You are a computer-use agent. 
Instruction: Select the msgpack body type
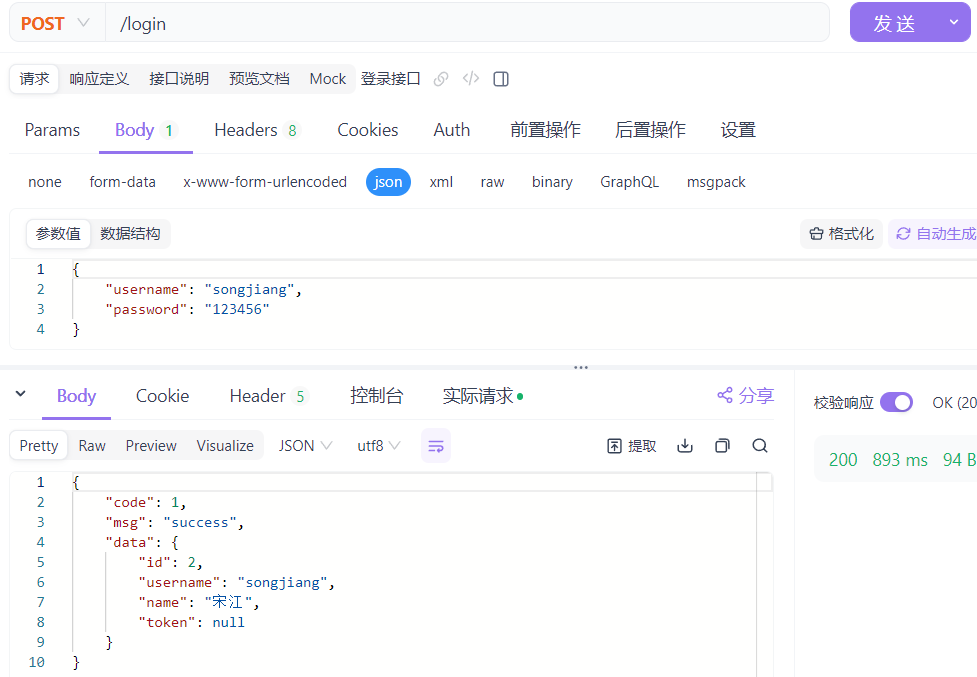(716, 182)
